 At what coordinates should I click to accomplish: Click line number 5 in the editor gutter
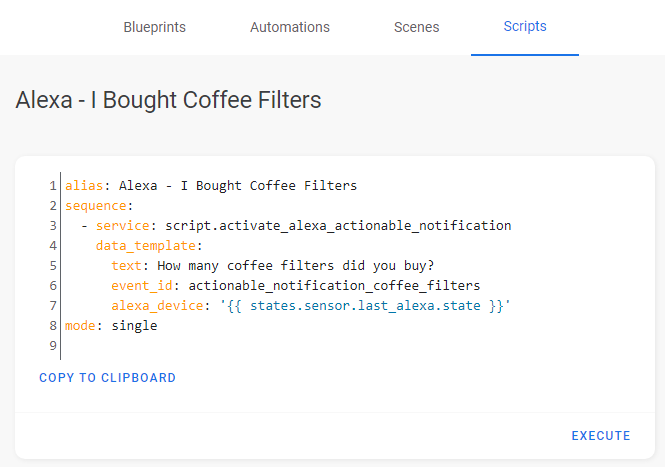point(53,266)
